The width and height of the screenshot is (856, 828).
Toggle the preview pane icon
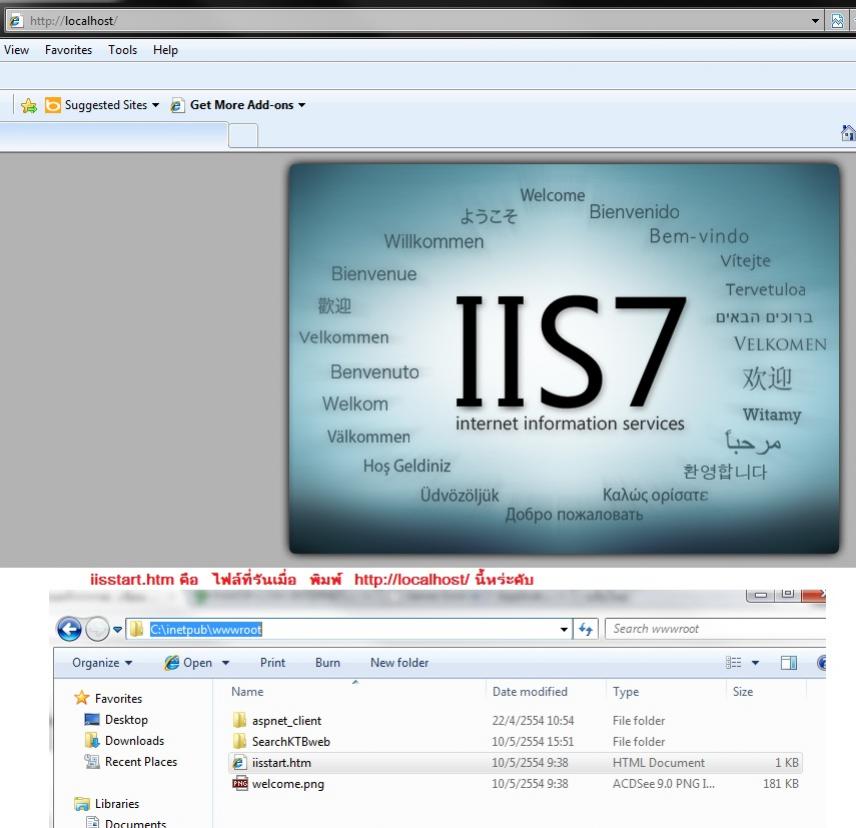point(789,663)
